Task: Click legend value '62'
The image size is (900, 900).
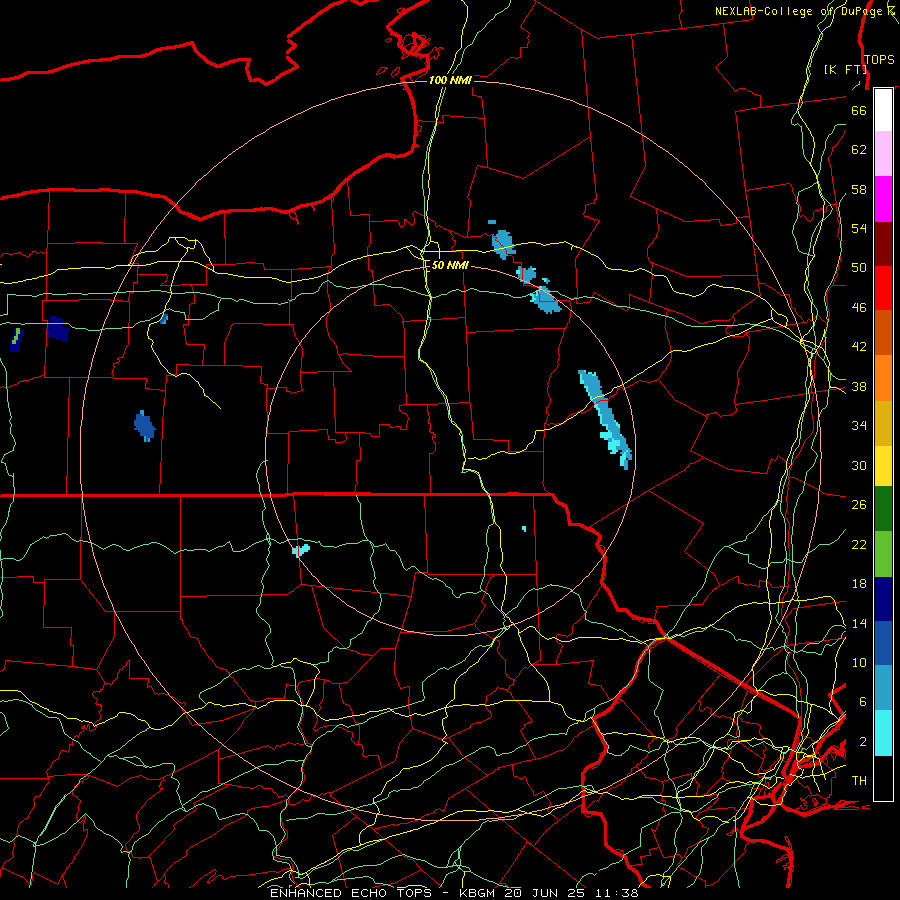Action: pos(859,150)
